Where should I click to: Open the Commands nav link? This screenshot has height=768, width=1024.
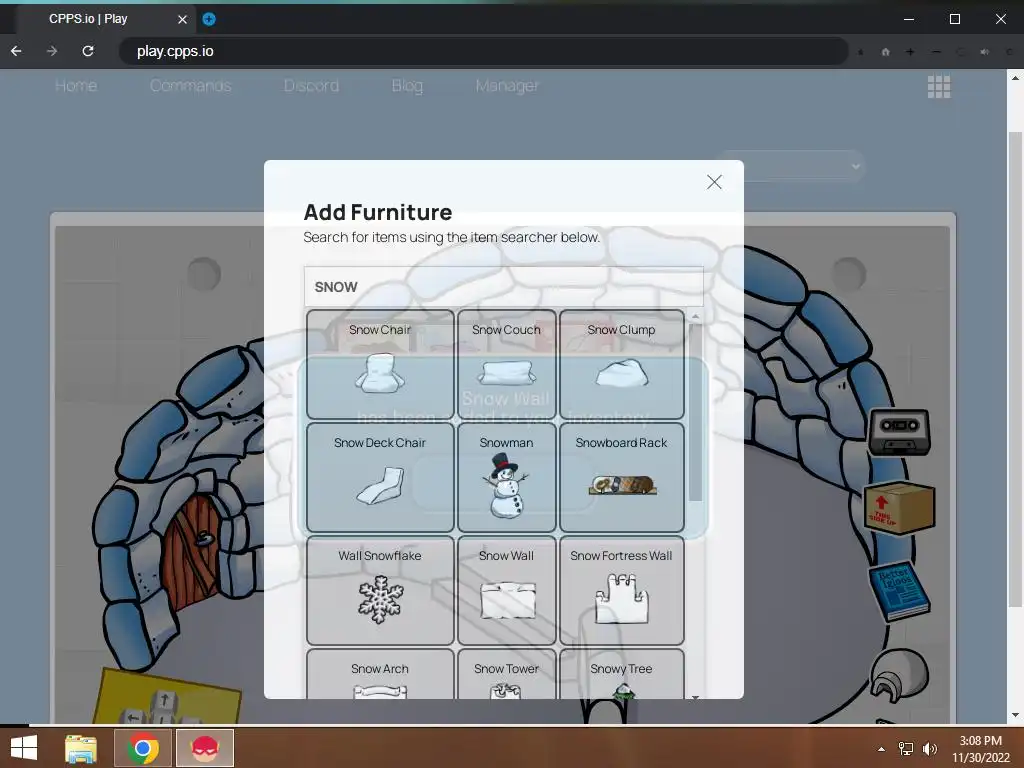click(x=190, y=86)
